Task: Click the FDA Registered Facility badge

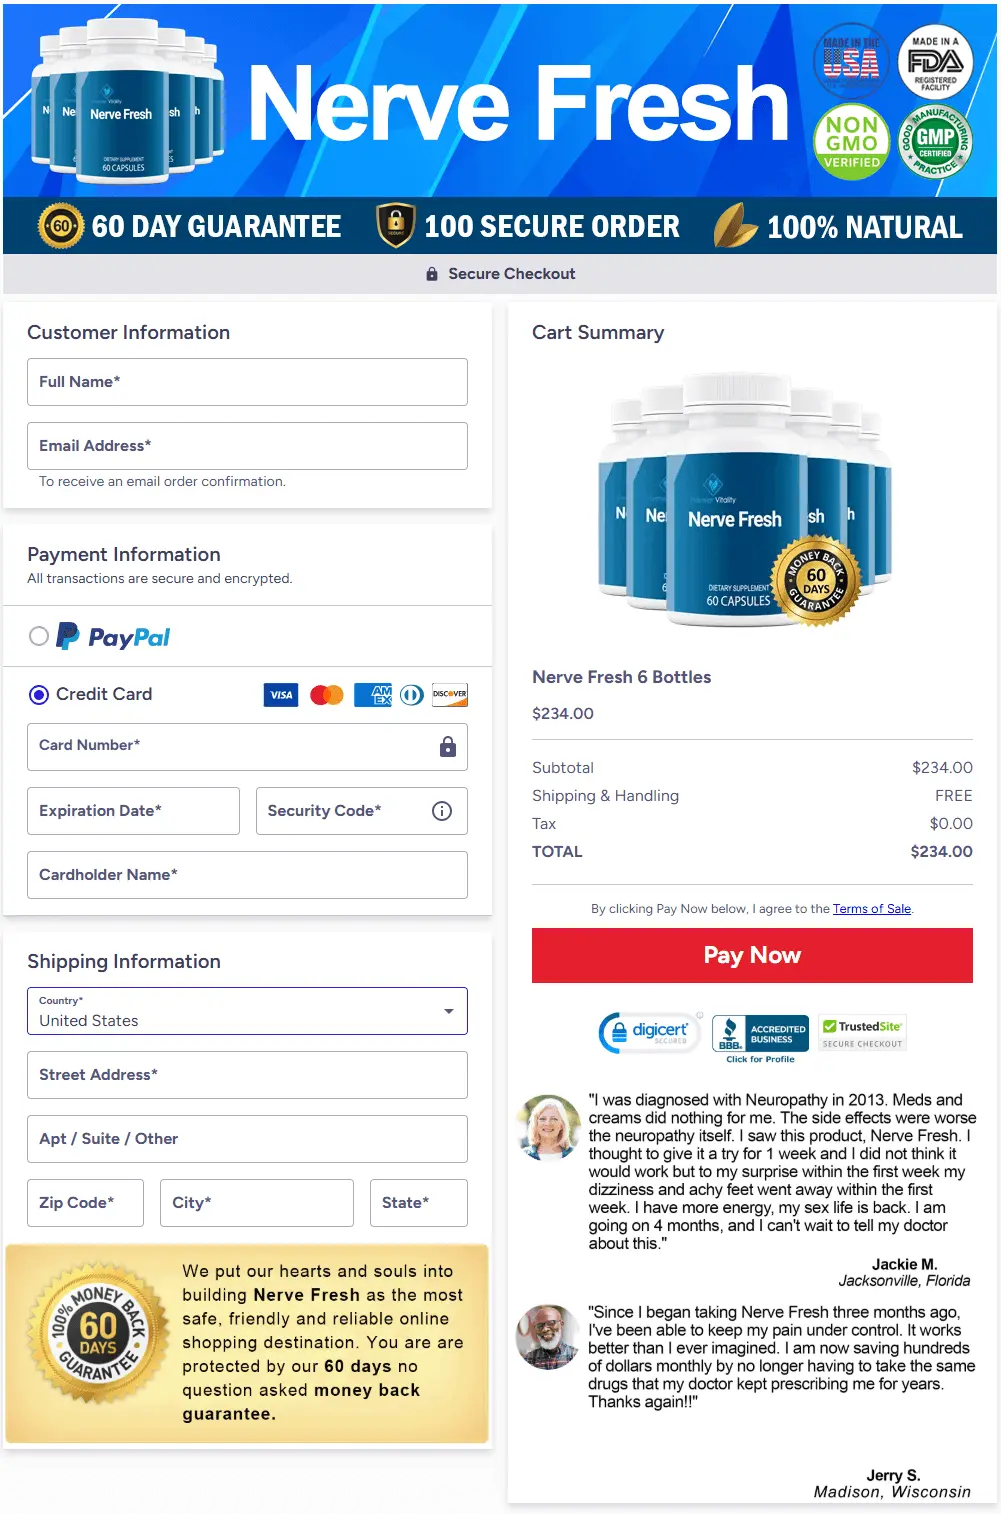Action: point(935,61)
